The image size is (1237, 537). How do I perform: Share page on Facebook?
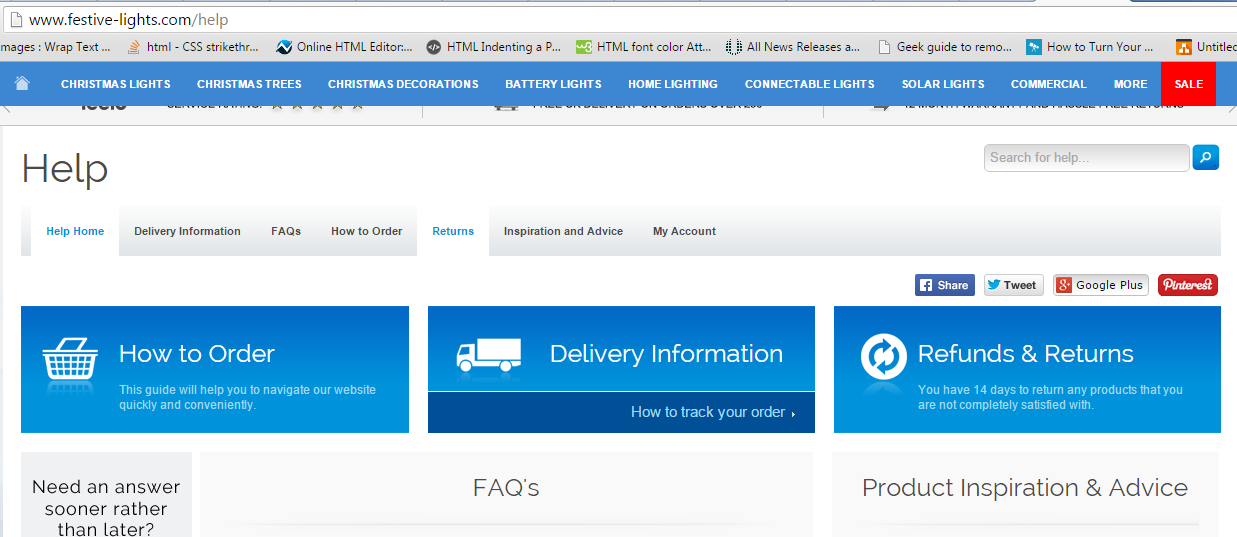pyautogui.click(x=944, y=285)
